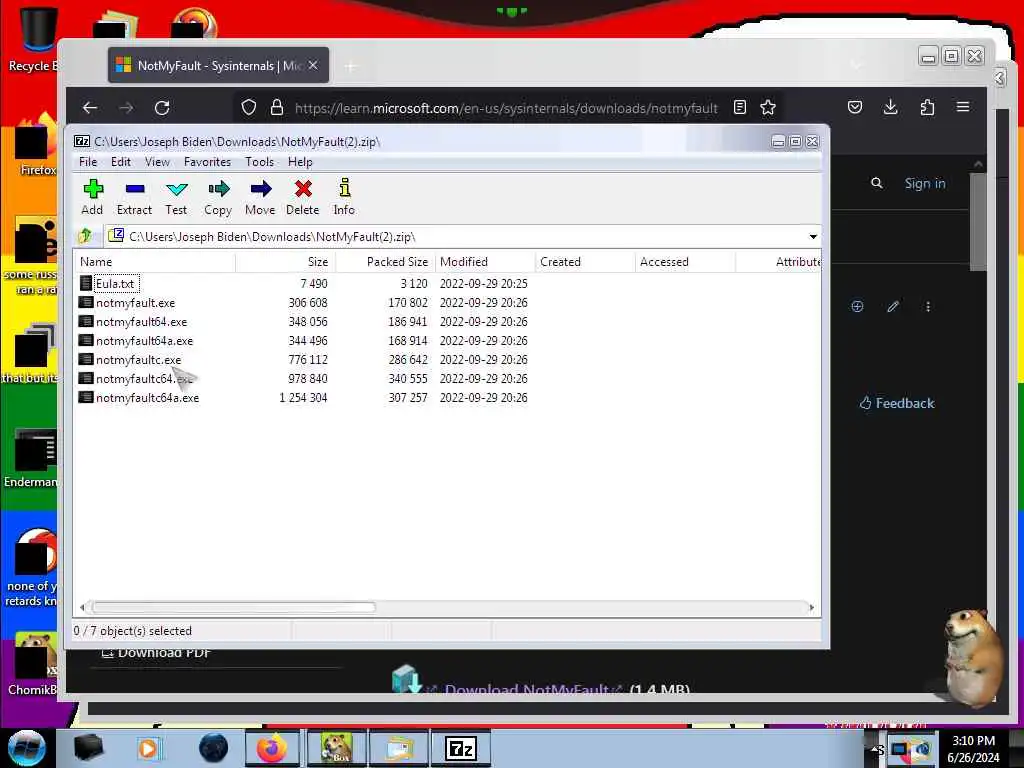Click the right arrow of 7-Zip horizontal scrollbar
Screen dimensions: 1024x768
point(811,607)
